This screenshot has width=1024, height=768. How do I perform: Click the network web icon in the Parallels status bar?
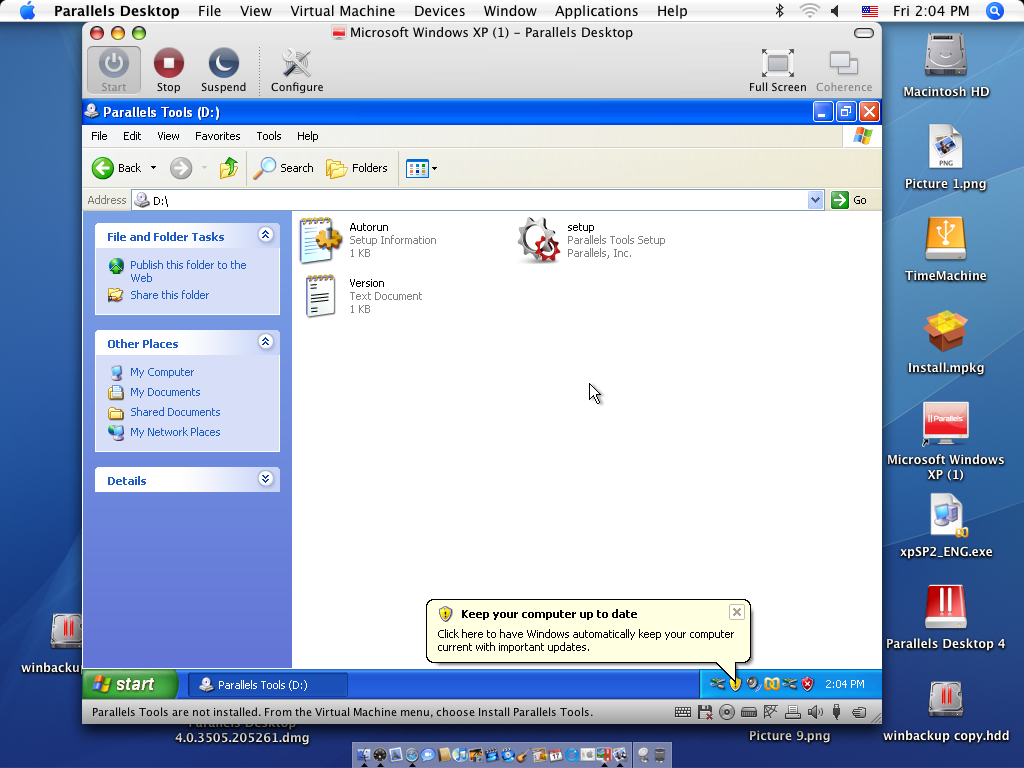point(771,712)
